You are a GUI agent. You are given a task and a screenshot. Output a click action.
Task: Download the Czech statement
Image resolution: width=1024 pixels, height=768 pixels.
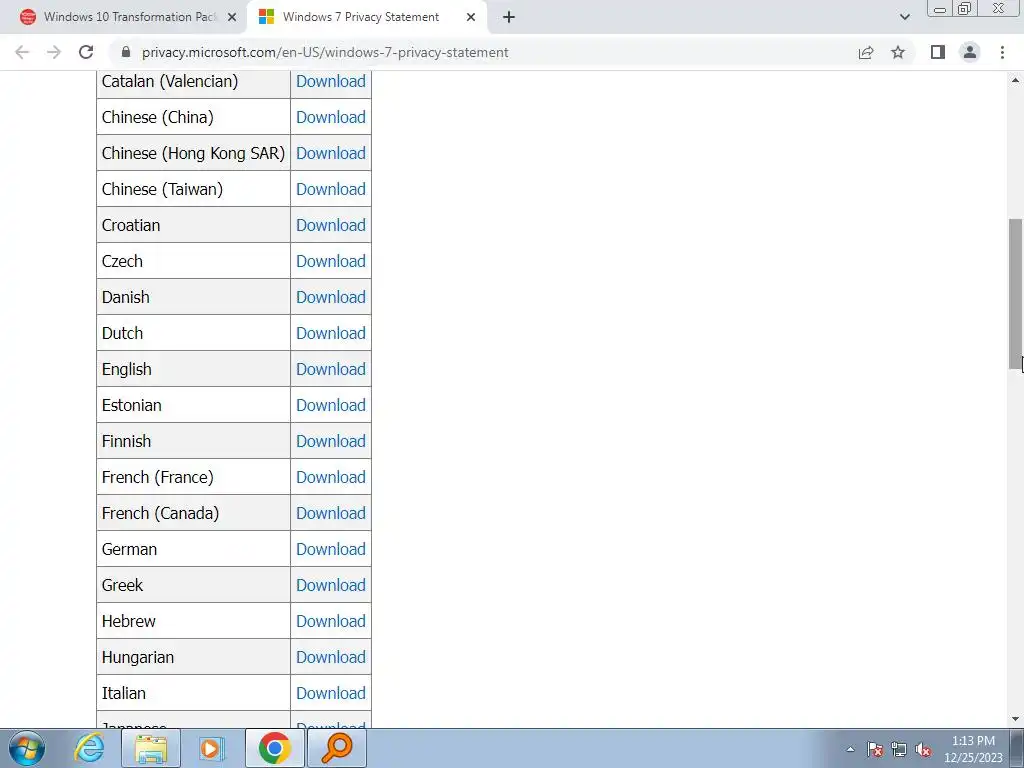[x=330, y=261]
